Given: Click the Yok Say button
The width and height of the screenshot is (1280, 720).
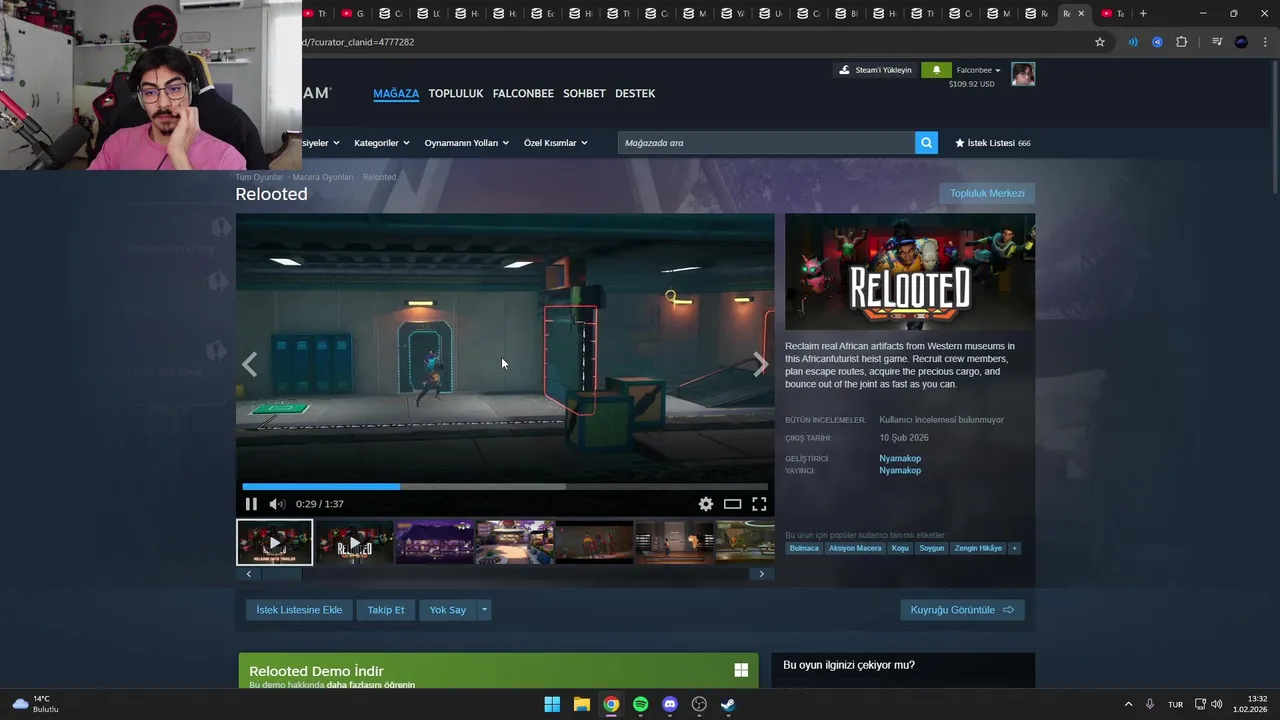Looking at the screenshot, I should click(x=448, y=610).
